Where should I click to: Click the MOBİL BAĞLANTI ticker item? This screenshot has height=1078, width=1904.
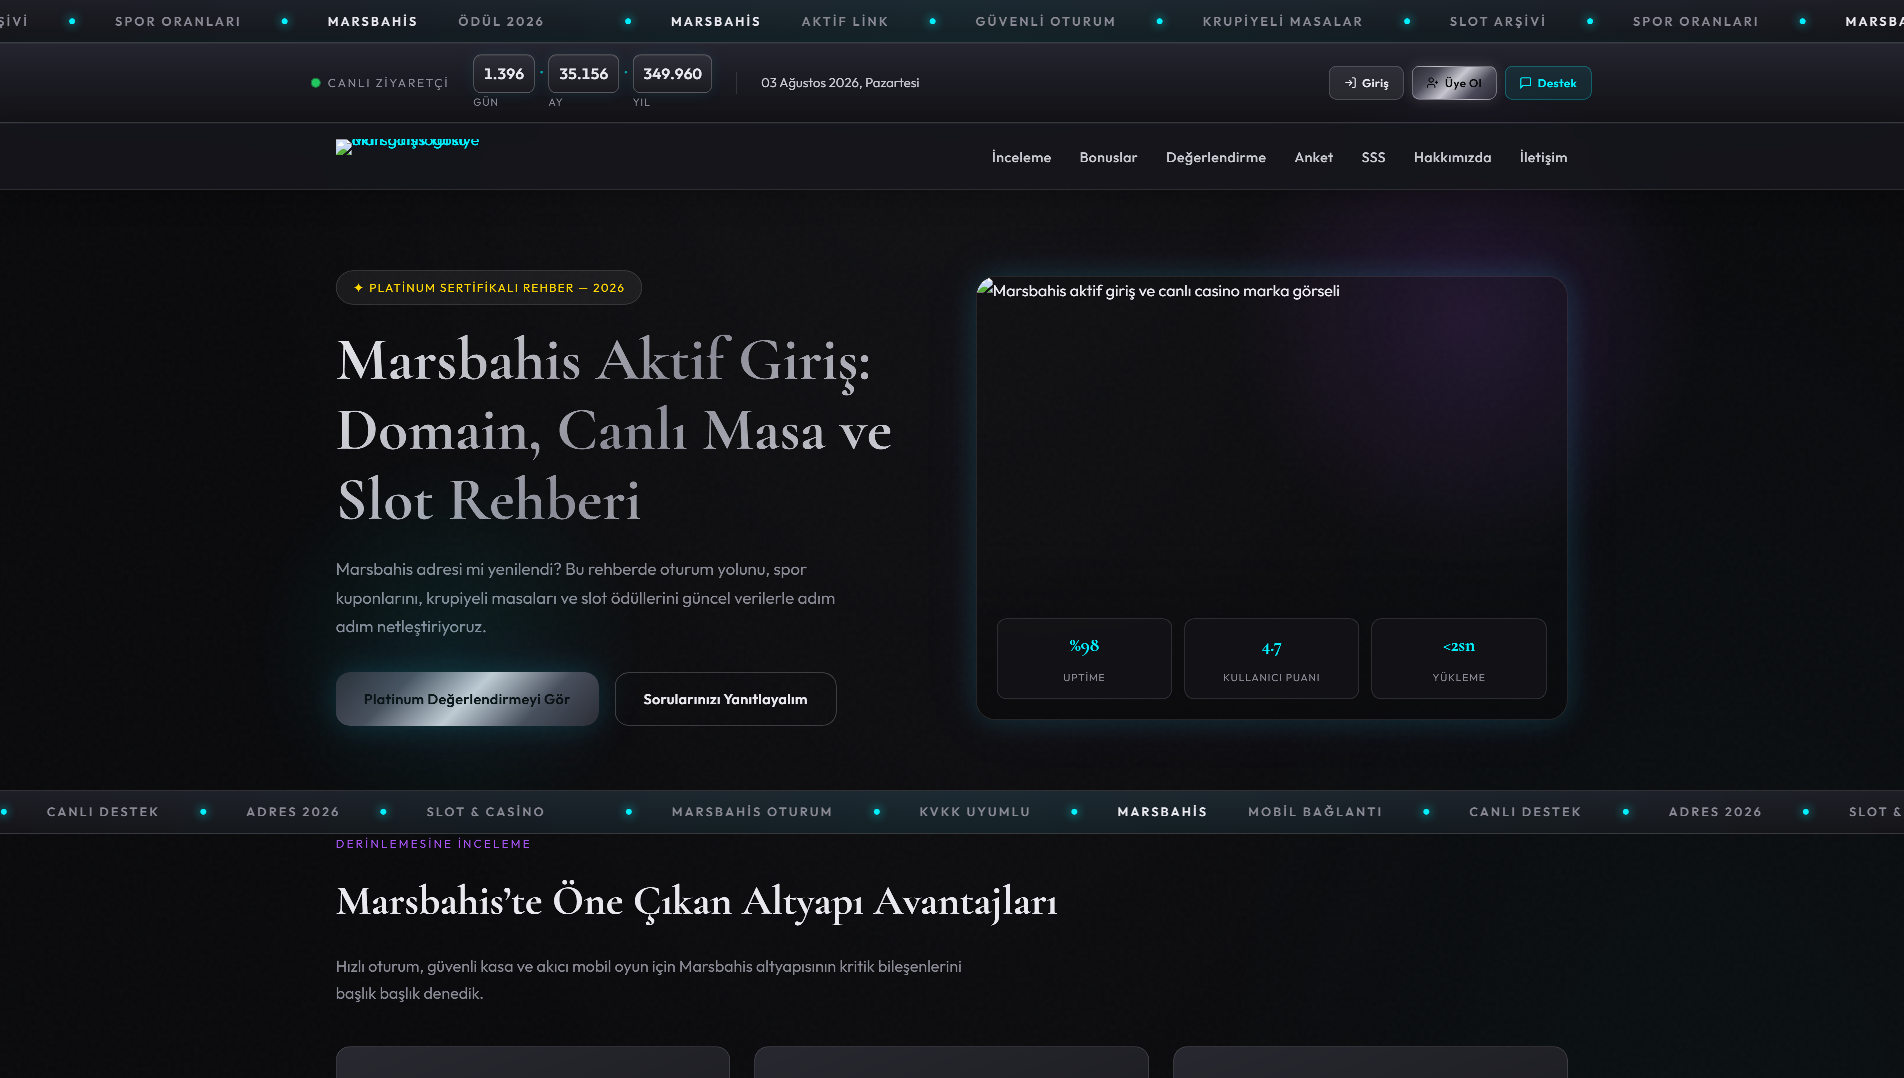1315,812
